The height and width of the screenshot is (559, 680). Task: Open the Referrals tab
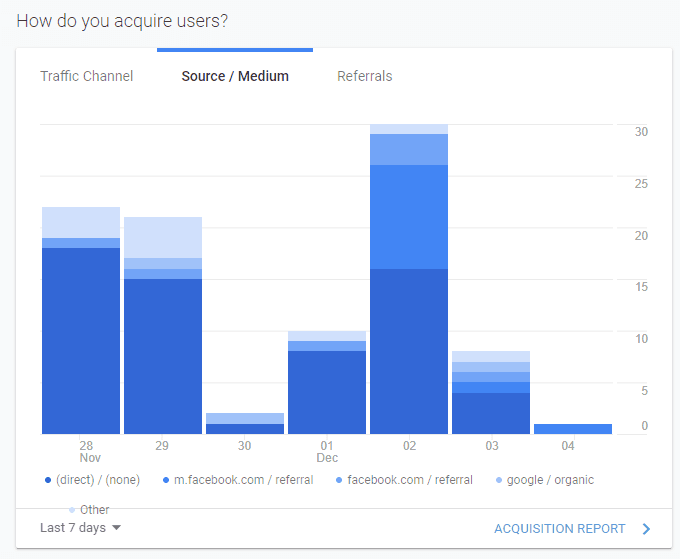coord(364,76)
